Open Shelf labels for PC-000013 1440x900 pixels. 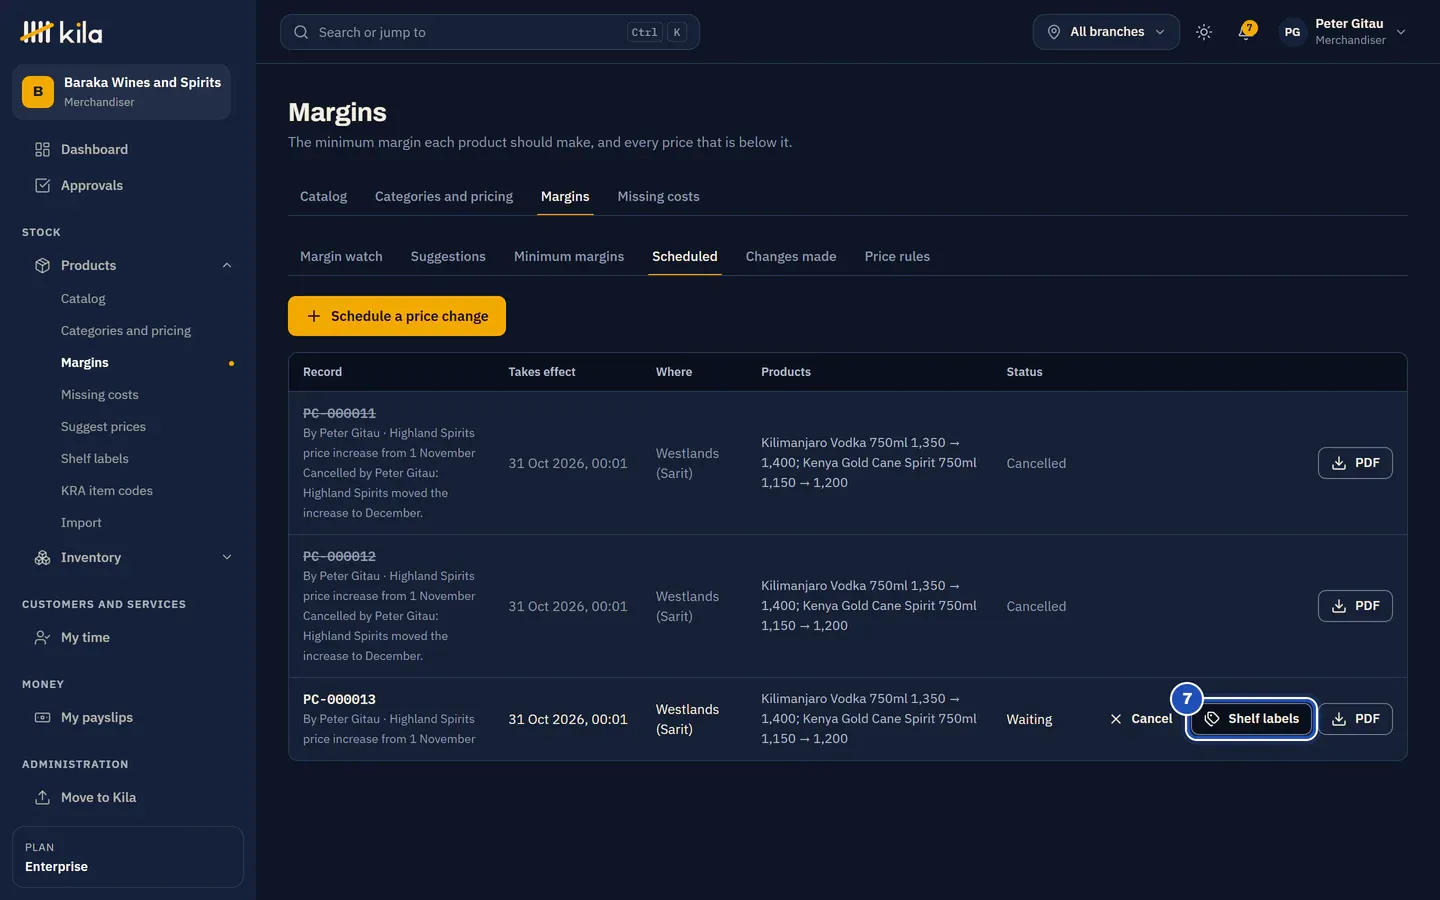pyautogui.click(x=1251, y=719)
